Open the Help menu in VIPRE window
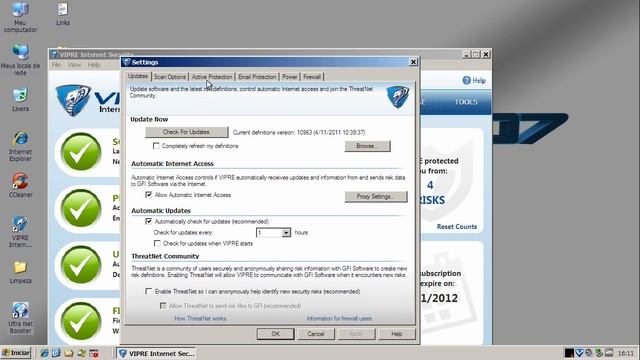This screenshot has height=360, width=640. click(94, 65)
